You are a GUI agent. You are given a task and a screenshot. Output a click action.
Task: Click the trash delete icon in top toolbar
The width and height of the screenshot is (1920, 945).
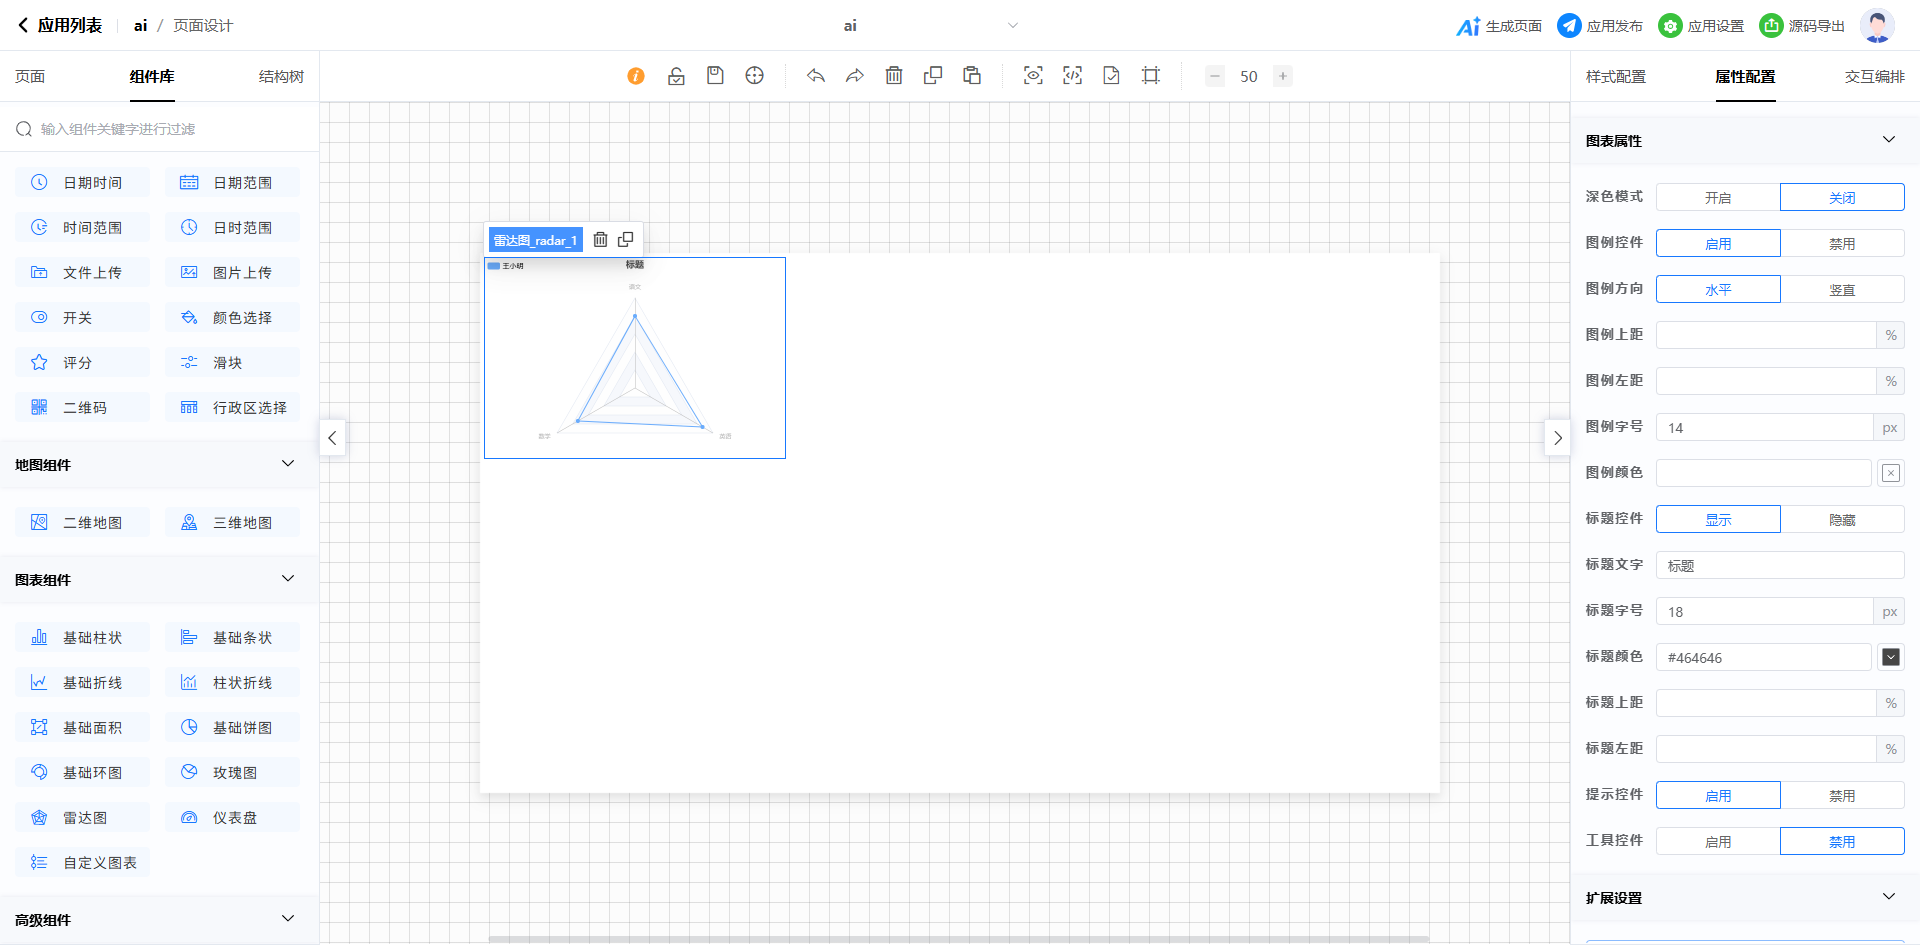[894, 76]
